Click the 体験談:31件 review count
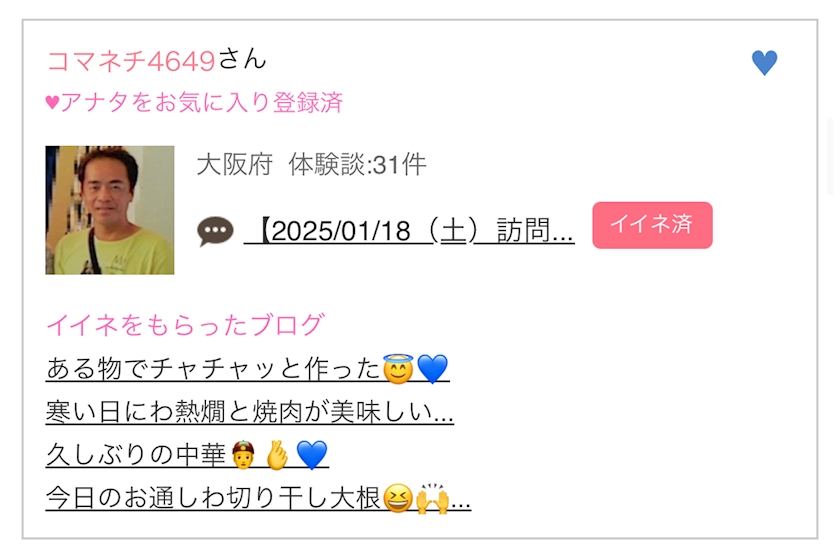This screenshot has width=840, height=556. [x=357, y=164]
